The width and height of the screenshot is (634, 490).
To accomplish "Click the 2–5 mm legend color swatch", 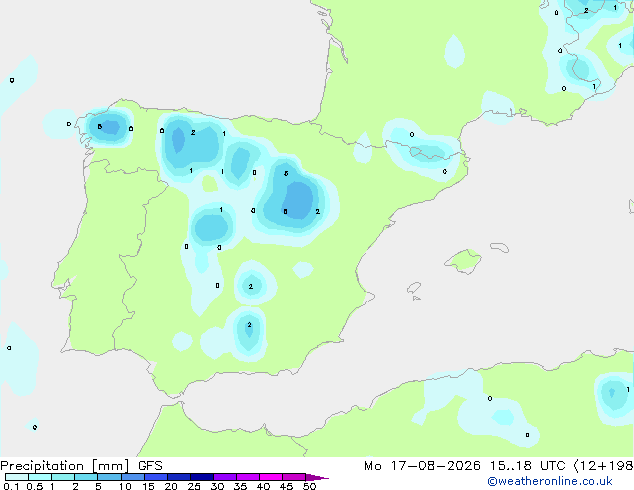I will (x=86, y=477).
